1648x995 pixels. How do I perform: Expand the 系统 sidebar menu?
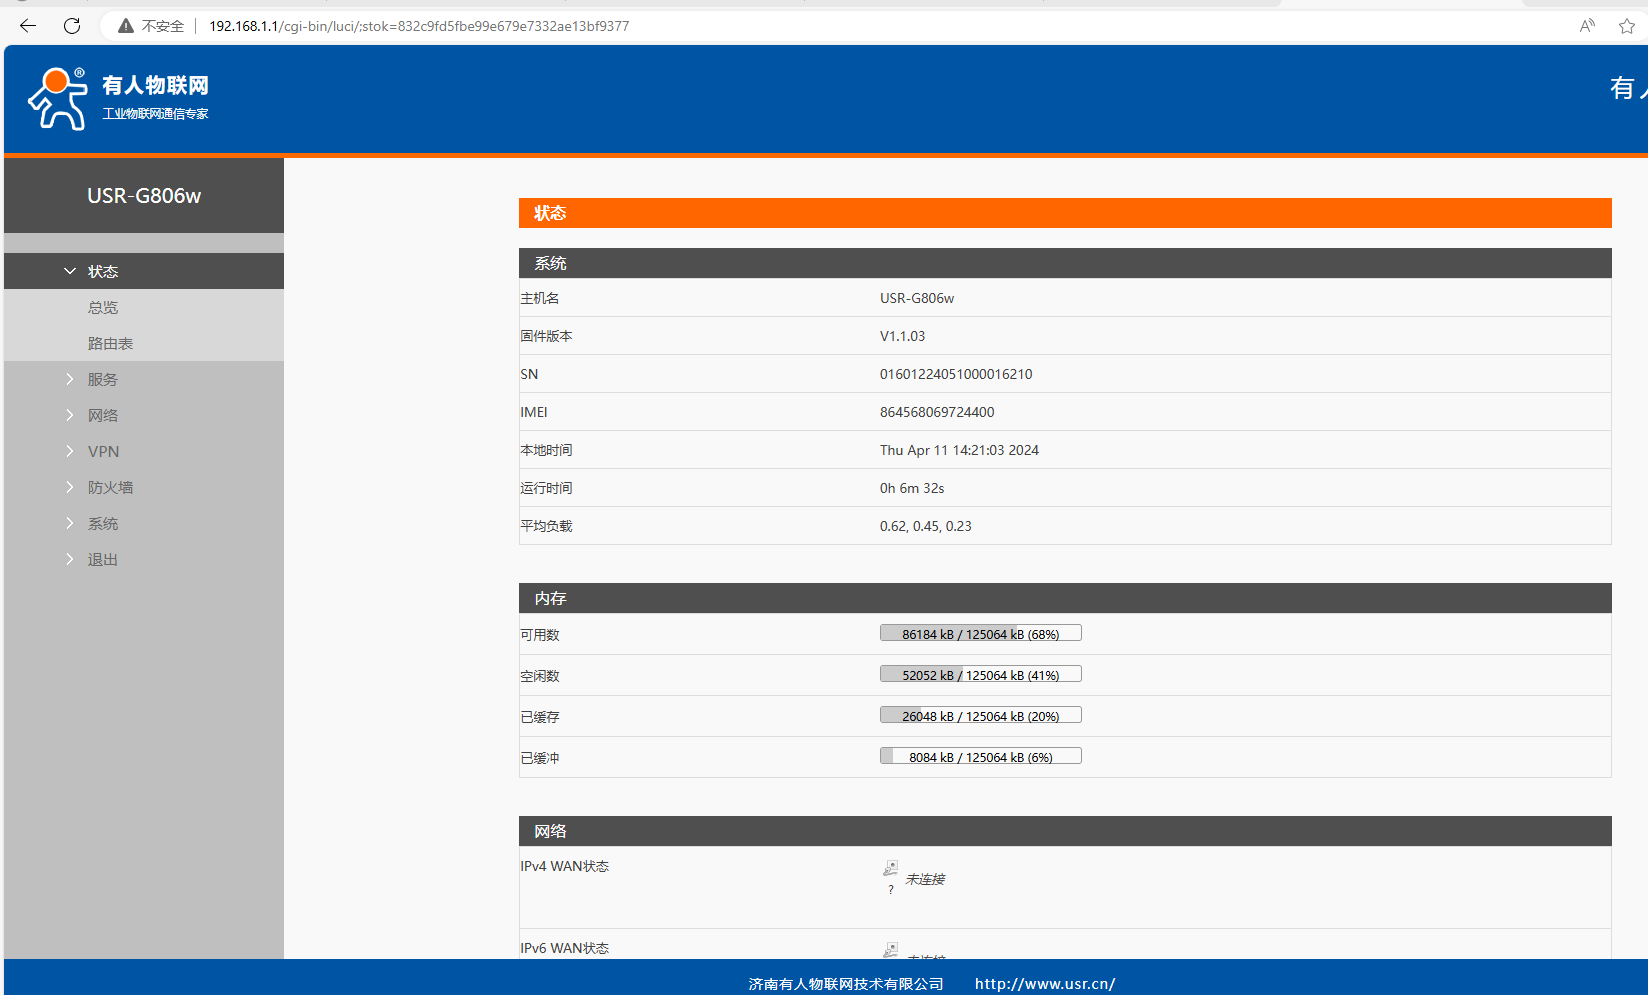(x=102, y=523)
